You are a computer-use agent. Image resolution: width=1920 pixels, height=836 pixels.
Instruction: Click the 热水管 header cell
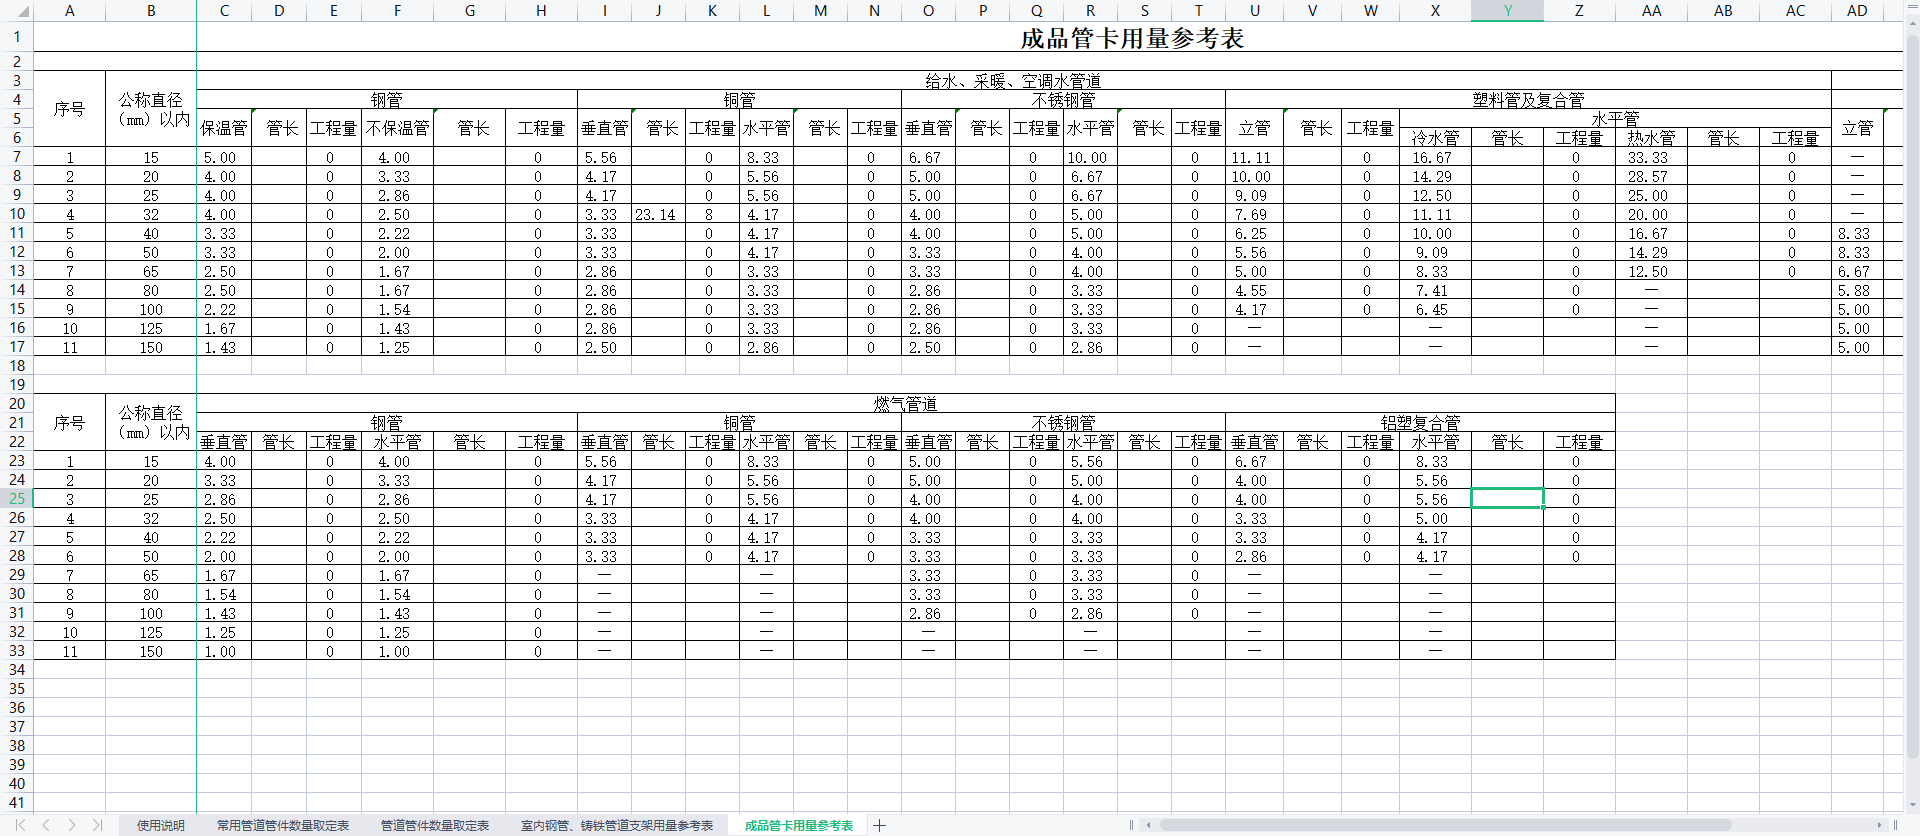point(1651,138)
